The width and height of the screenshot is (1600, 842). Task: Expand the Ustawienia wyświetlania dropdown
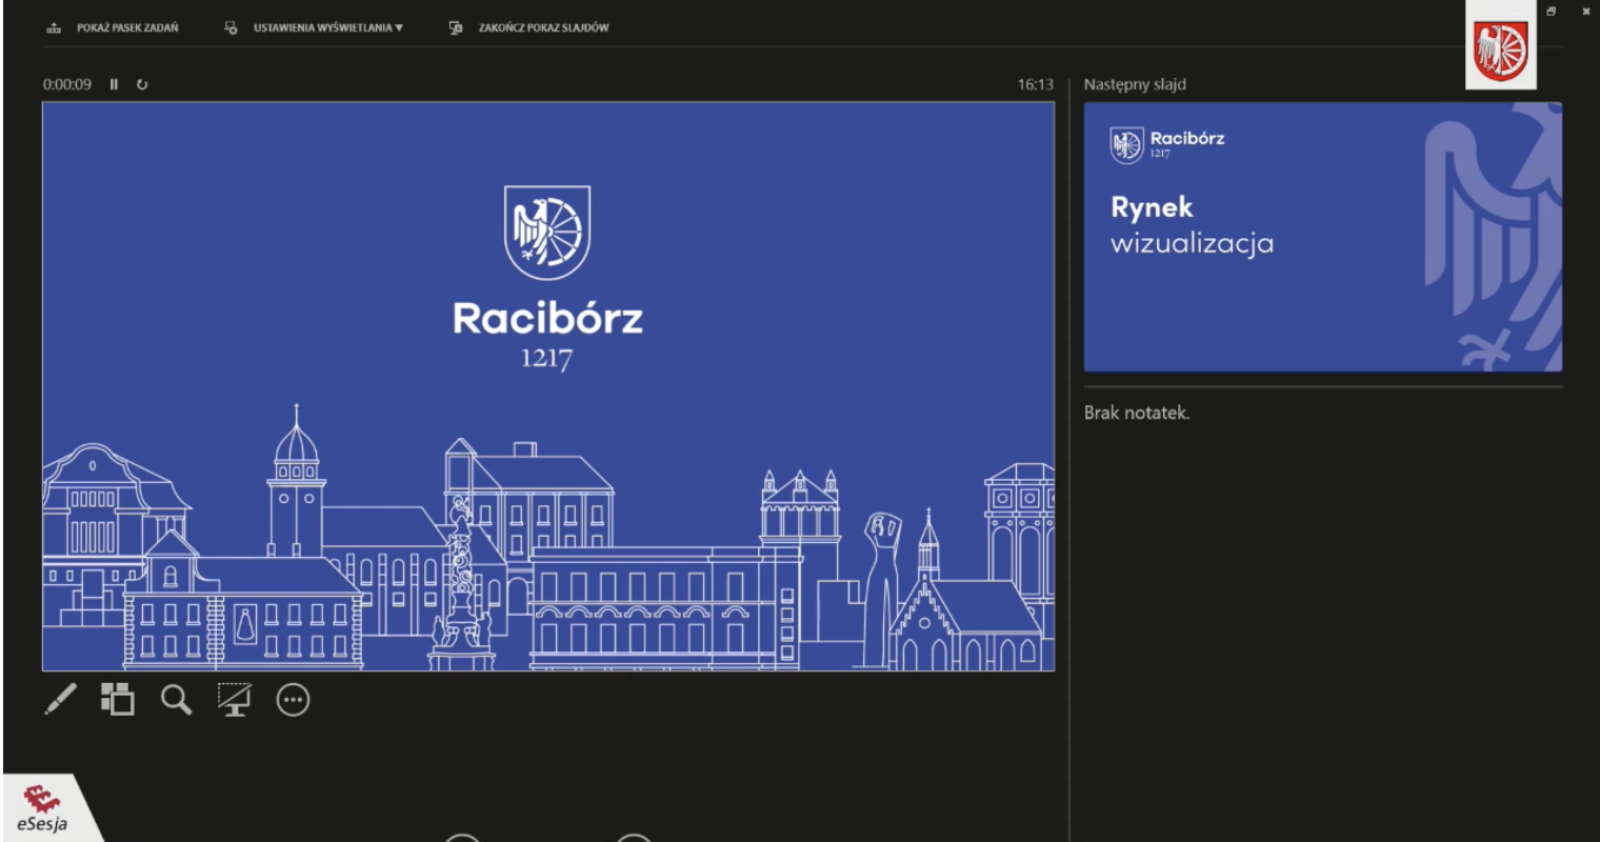pyautogui.click(x=327, y=28)
